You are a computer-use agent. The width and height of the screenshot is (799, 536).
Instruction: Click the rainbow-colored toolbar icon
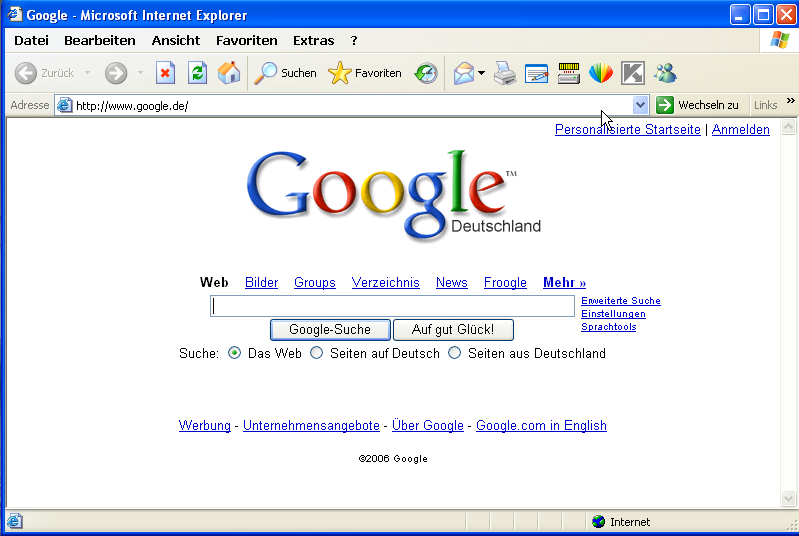pyautogui.click(x=601, y=73)
